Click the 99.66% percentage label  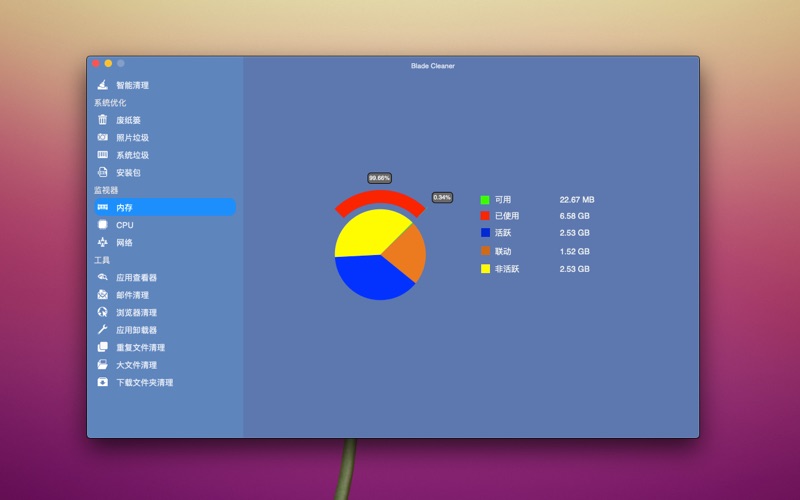380,178
